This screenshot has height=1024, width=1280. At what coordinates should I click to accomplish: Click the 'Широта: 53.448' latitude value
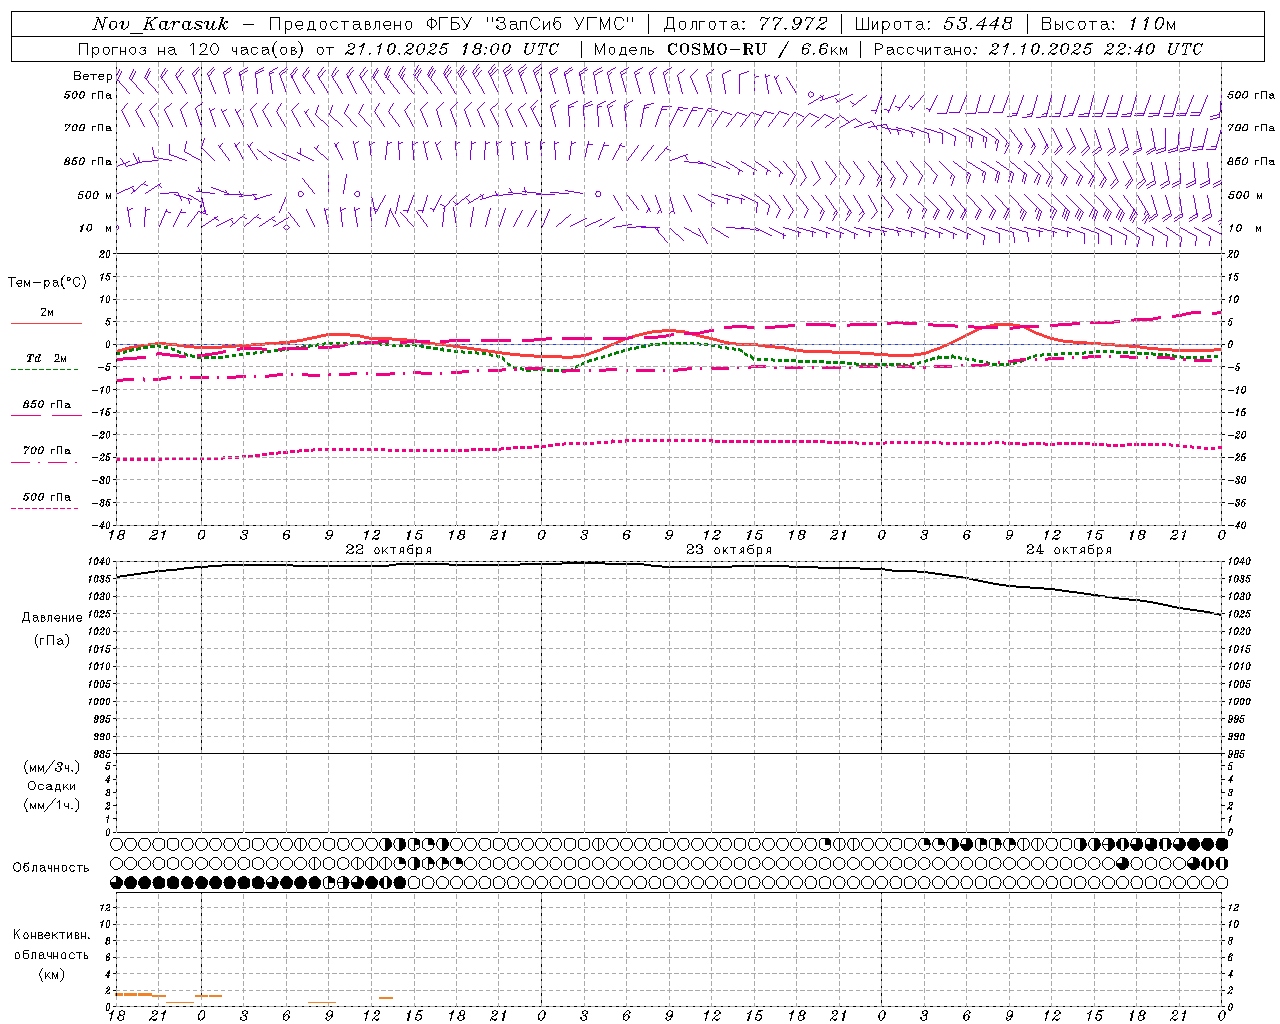point(933,24)
